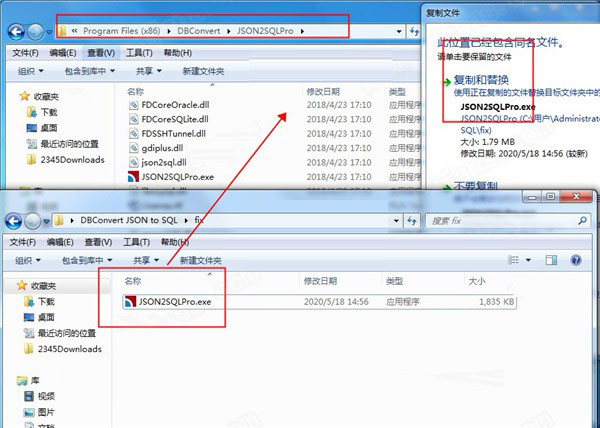Open 2345Downloads in fix window sidebar
The height and width of the screenshot is (428, 600).
[x=63, y=349]
